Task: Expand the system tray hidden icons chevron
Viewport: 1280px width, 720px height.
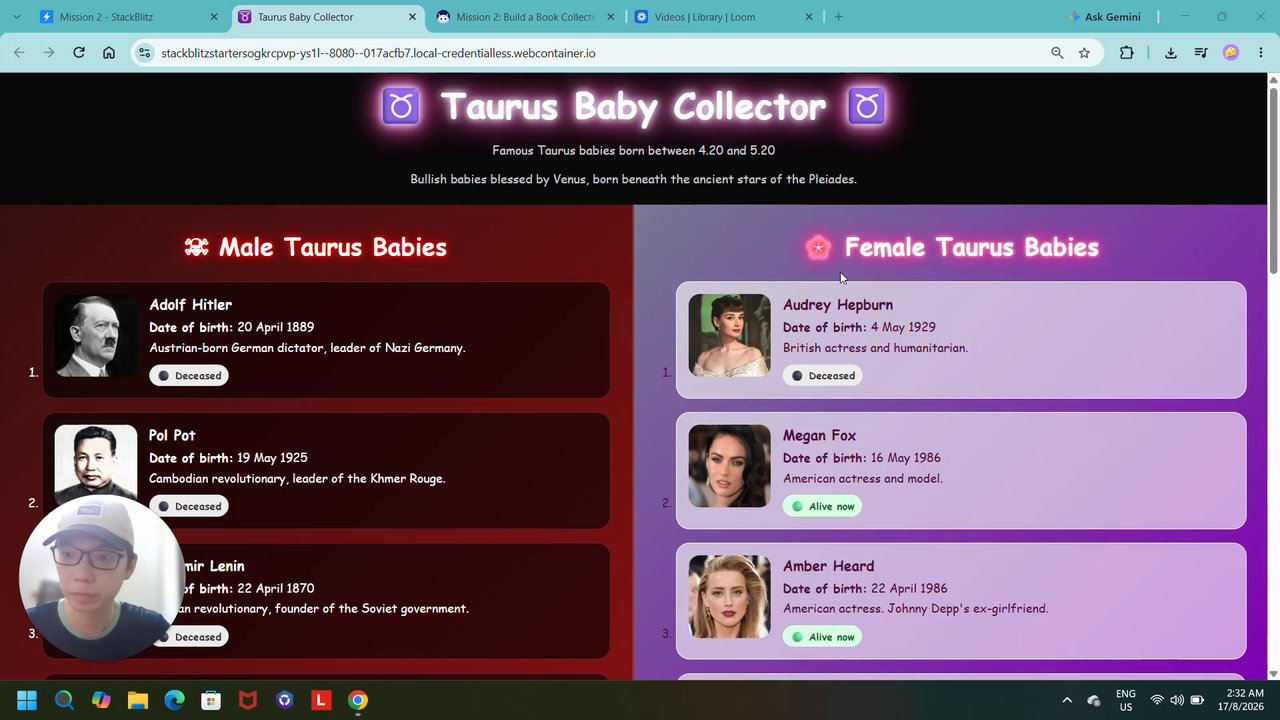Action: pos(1067,700)
